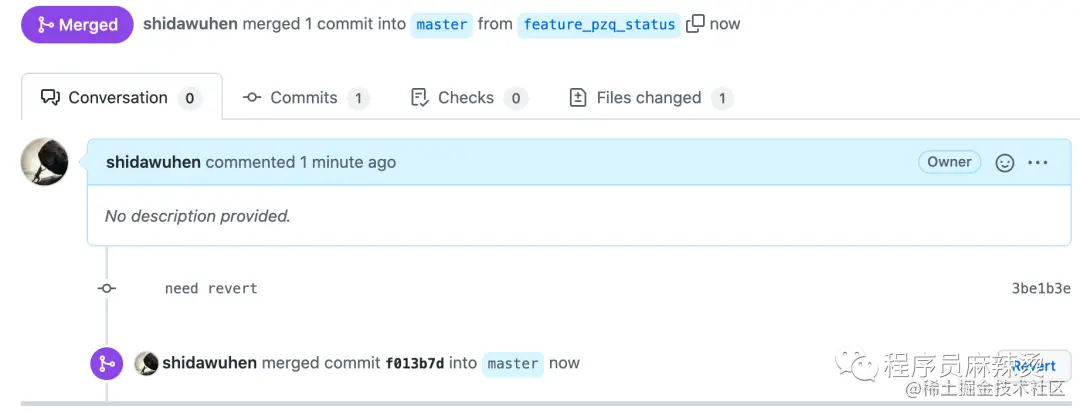Click the small avatar in merge event
1080x413 pixels.
pyautogui.click(x=146, y=364)
